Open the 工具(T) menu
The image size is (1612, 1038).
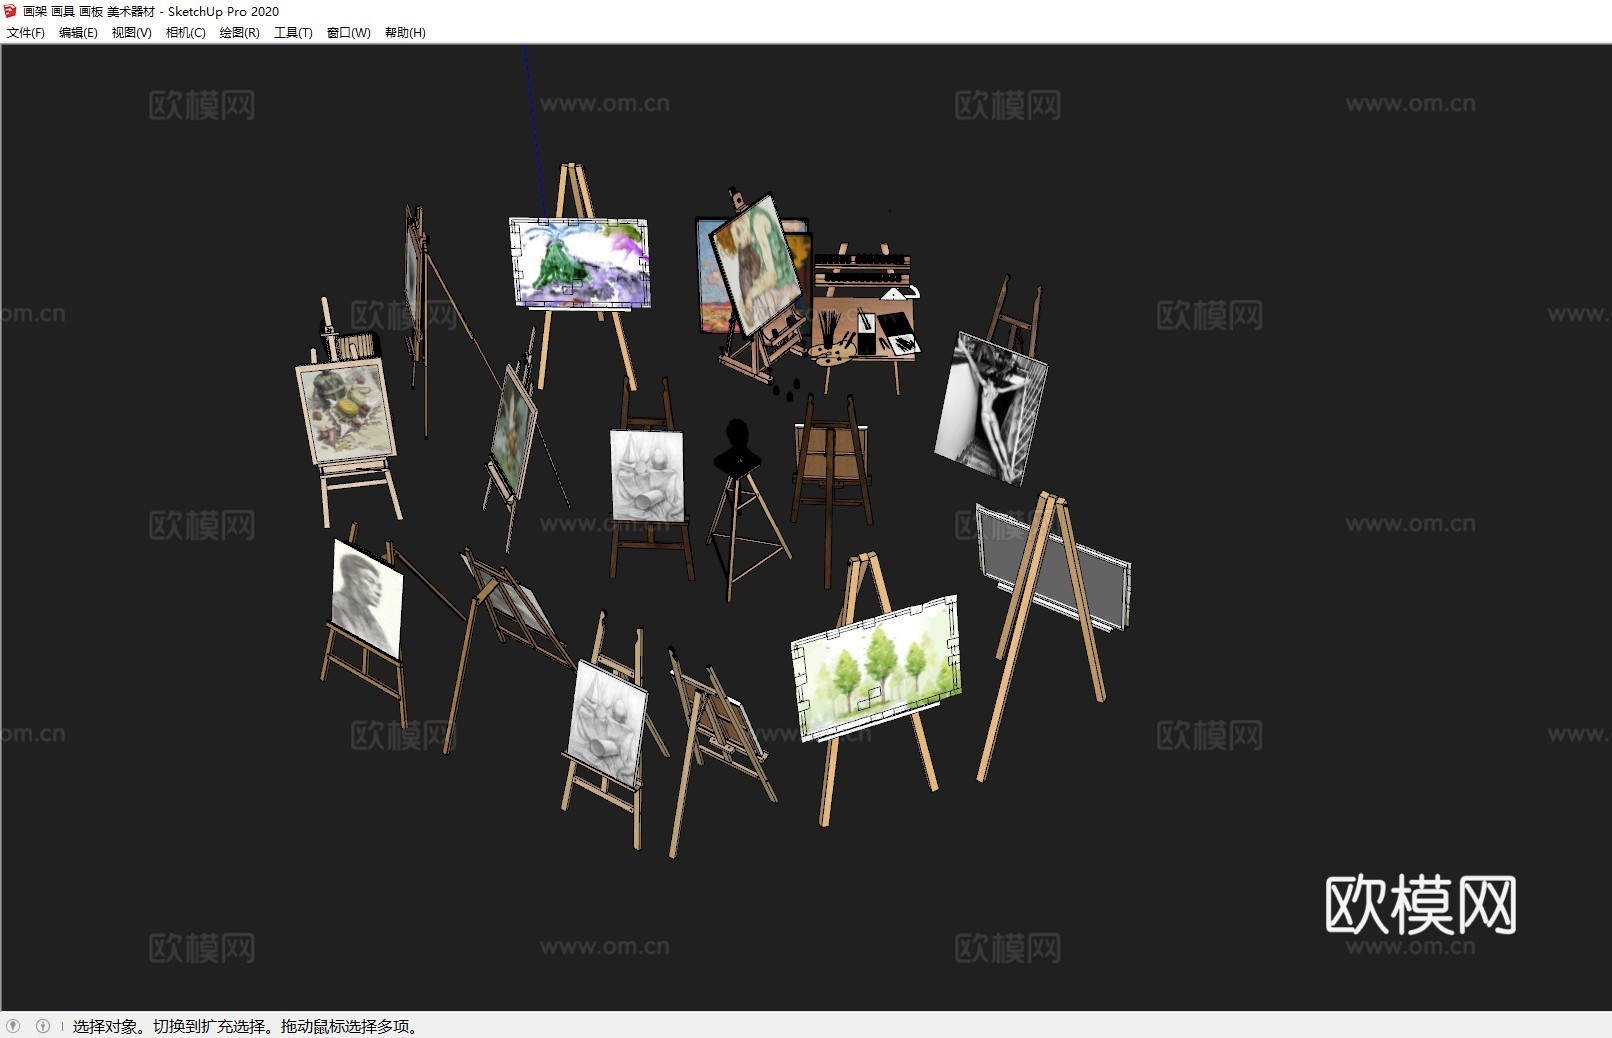tap(293, 33)
